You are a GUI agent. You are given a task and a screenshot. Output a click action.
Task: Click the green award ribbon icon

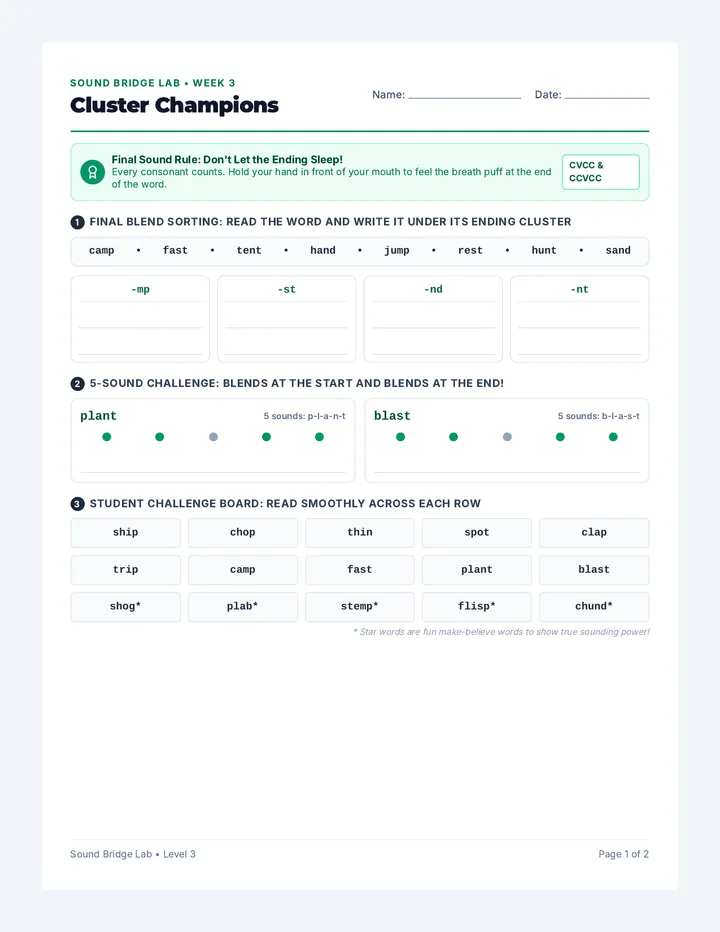[x=93, y=172]
